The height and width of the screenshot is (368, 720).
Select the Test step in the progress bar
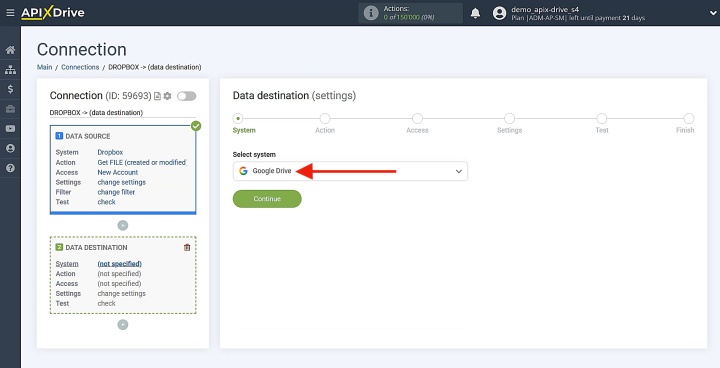click(602, 119)
